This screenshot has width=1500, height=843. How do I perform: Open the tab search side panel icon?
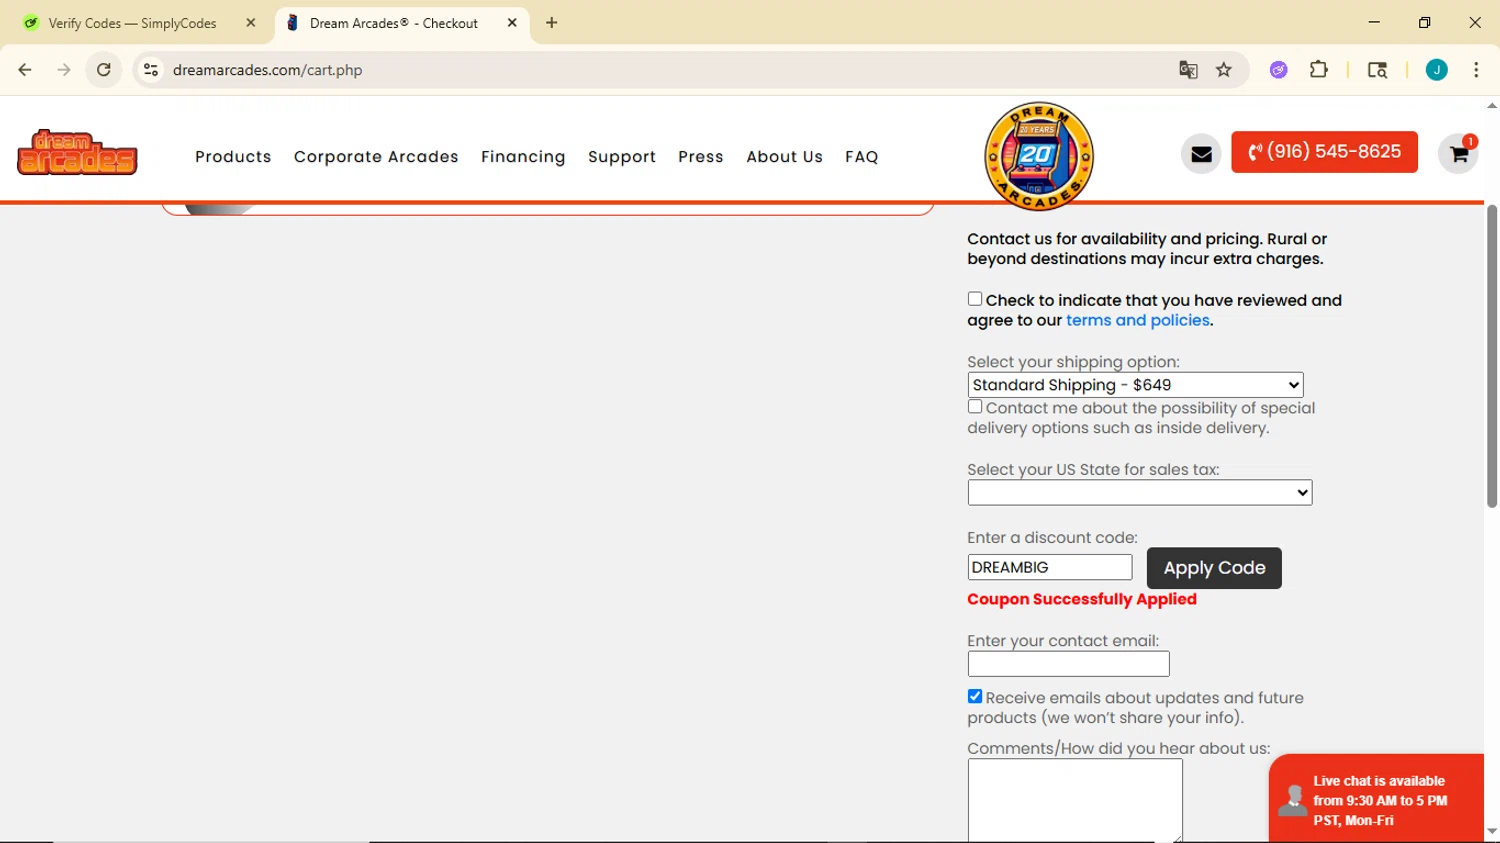(1377, 70)
